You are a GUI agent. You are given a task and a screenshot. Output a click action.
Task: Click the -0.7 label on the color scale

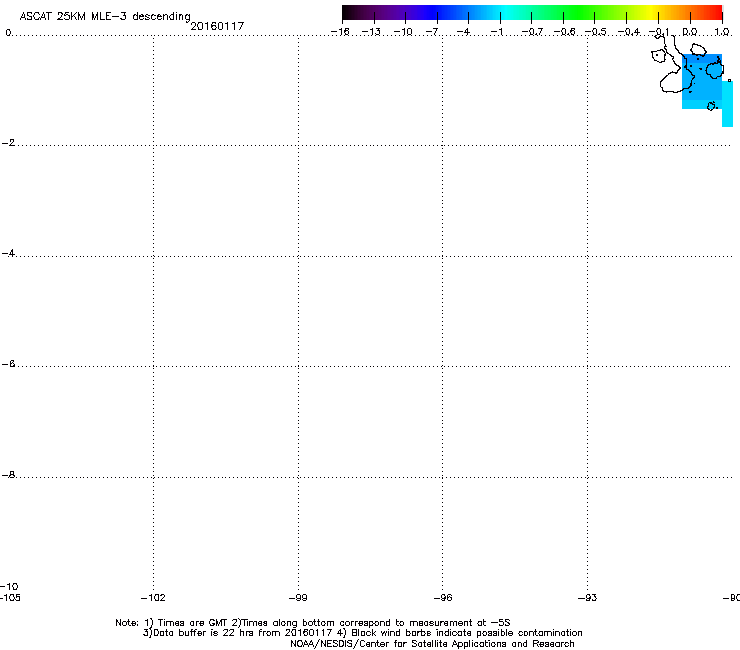(532, 32)
